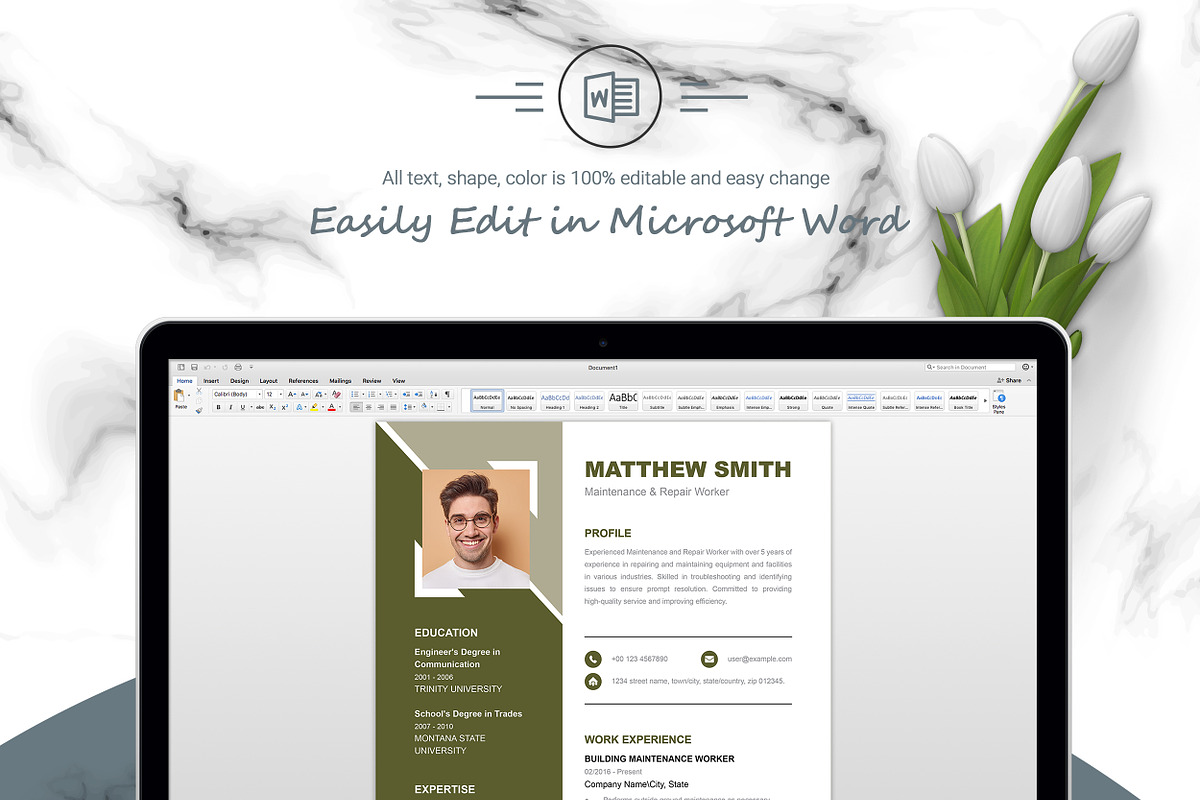Apply the Title style
1200x800 pixels.
[623, 401]
